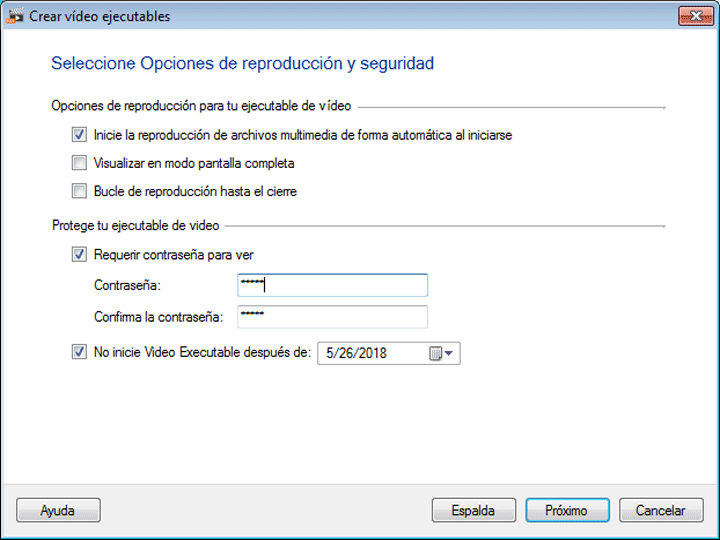
Task: Go back with the Espalda button
Action: [x=473, y=510]
